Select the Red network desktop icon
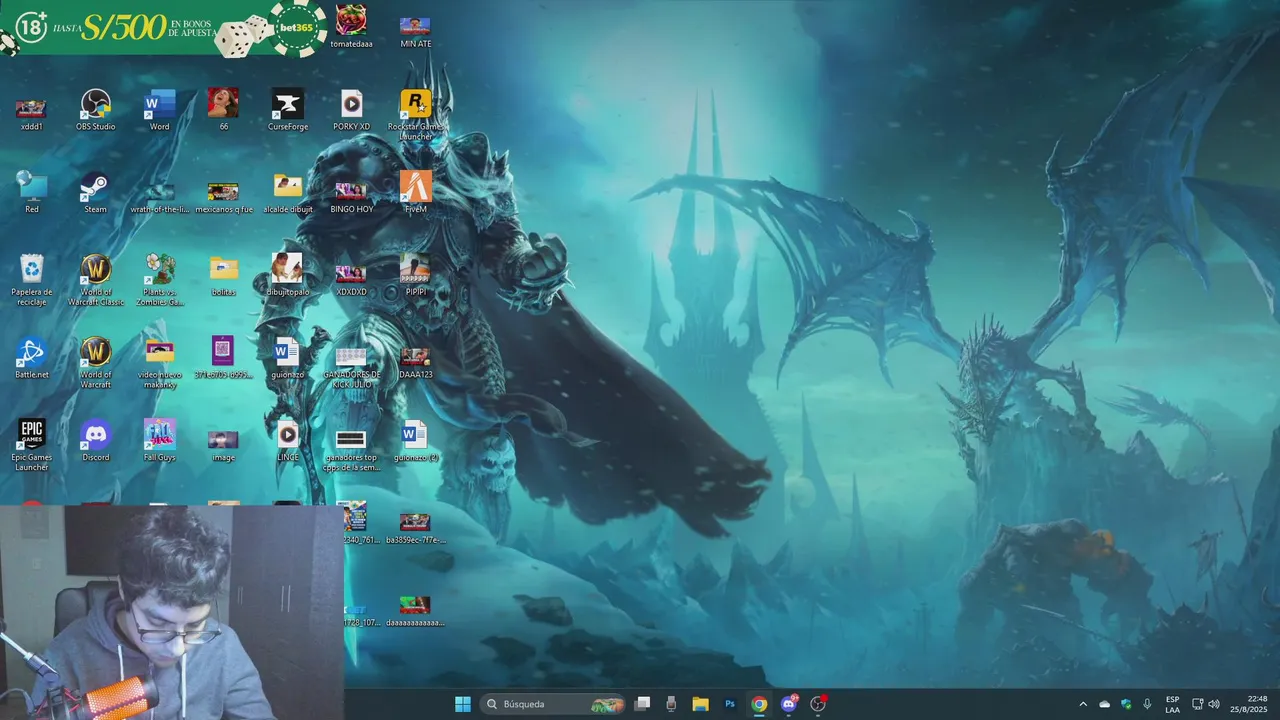The image size is (1280, 720). click(x=32, y=193)
